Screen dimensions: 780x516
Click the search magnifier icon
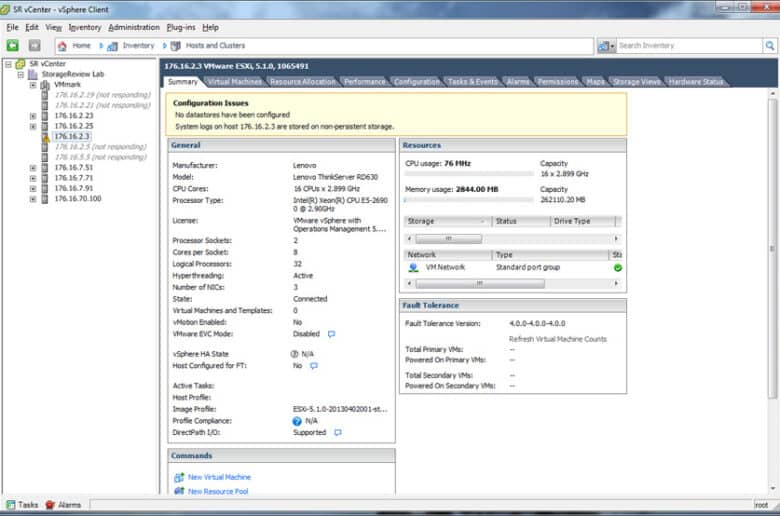770,46
